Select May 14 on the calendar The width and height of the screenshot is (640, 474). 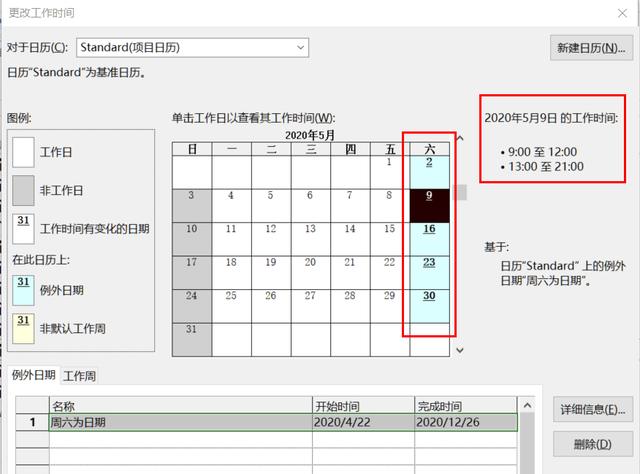350,239
